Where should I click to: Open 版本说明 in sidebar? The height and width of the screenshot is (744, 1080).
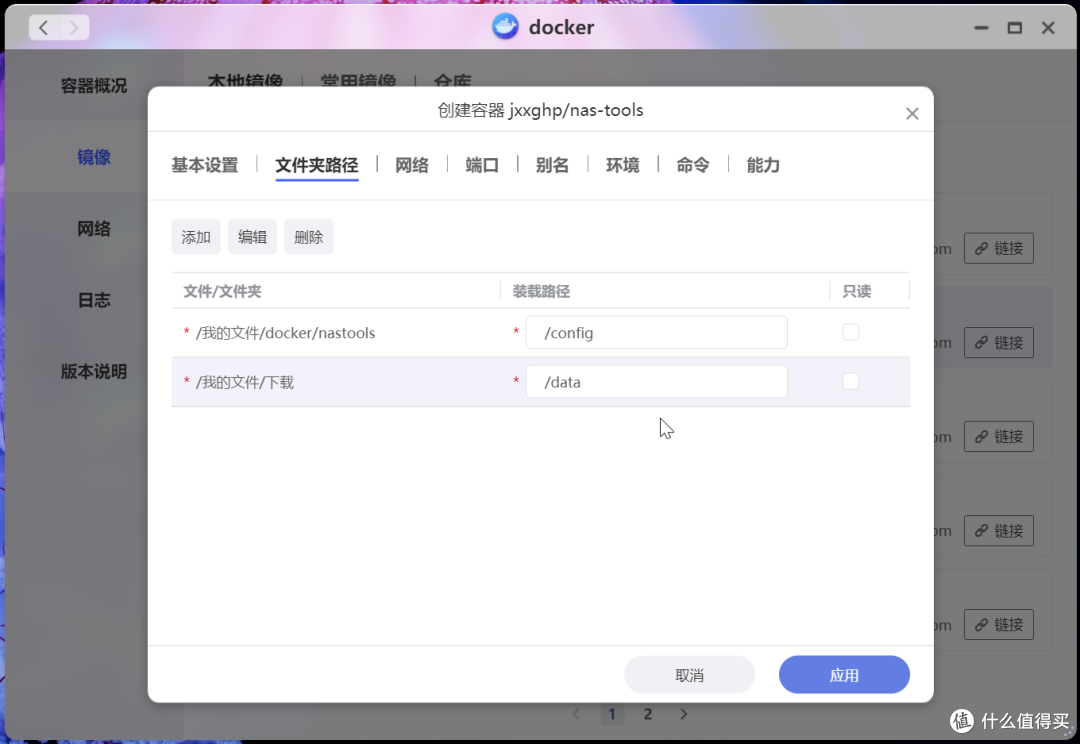pyautogui.click(x=94, y=372)
